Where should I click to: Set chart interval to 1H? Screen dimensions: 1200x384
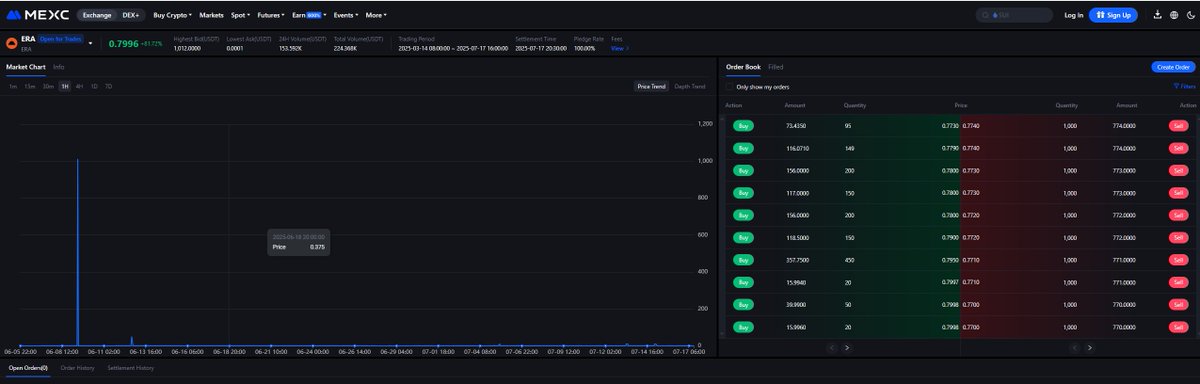coord(65,87)
